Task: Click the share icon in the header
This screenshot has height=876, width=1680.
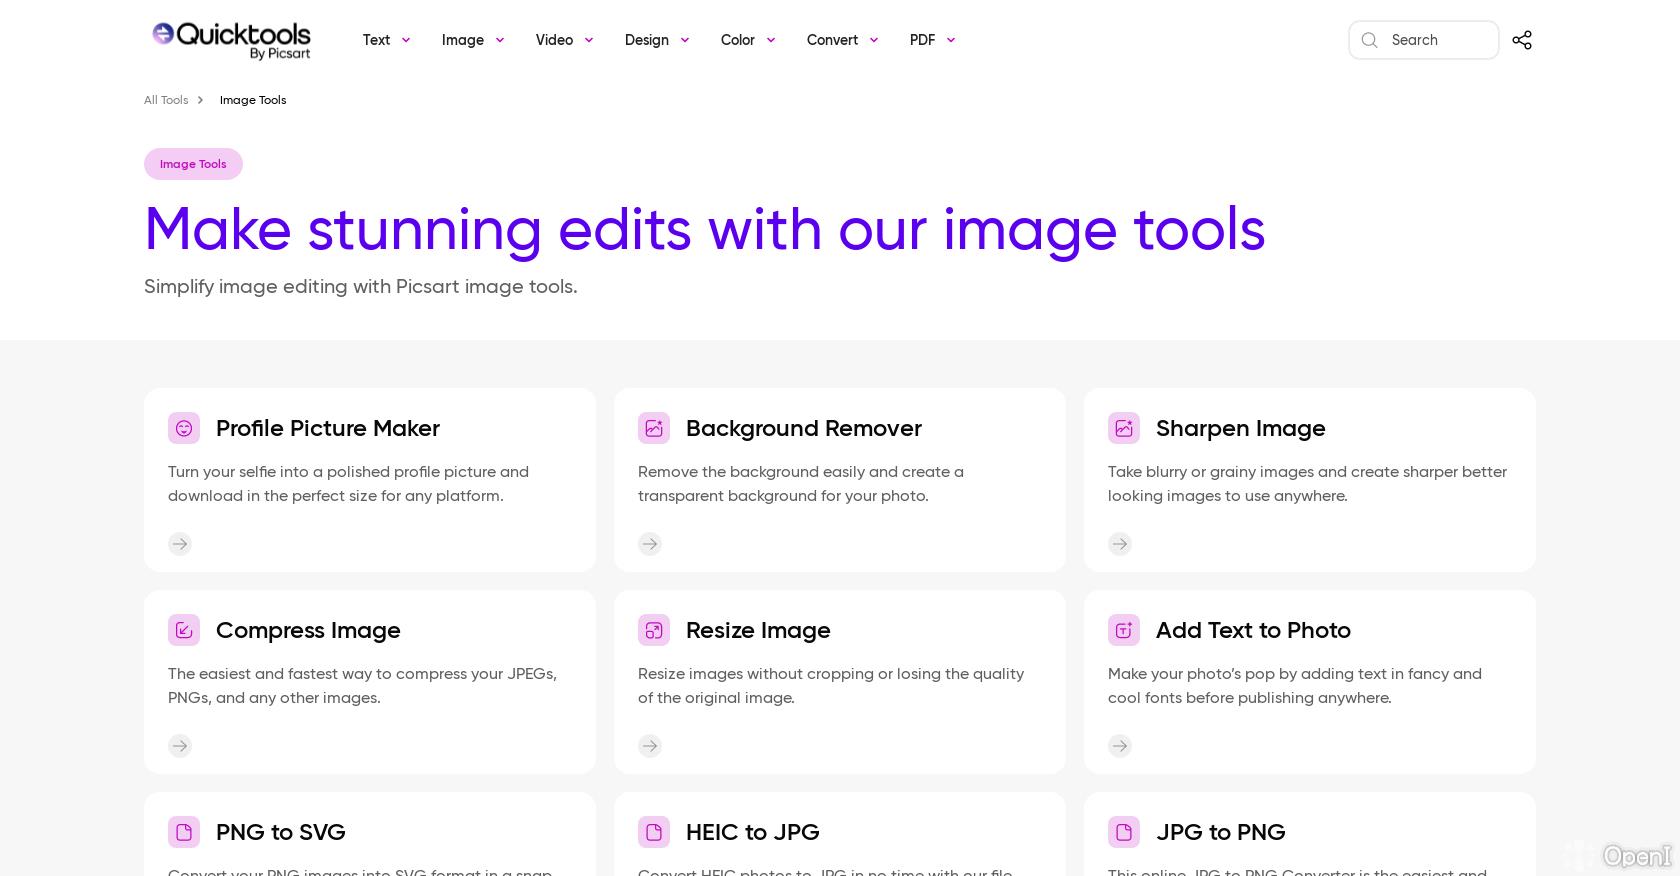Action: point(1521,40)
